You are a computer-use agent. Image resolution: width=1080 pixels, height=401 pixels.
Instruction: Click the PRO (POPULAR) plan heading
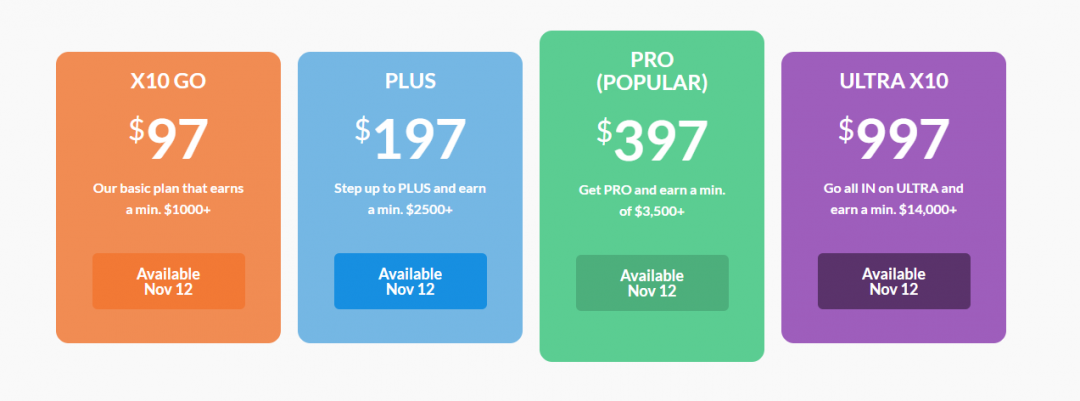click(652, 72)
